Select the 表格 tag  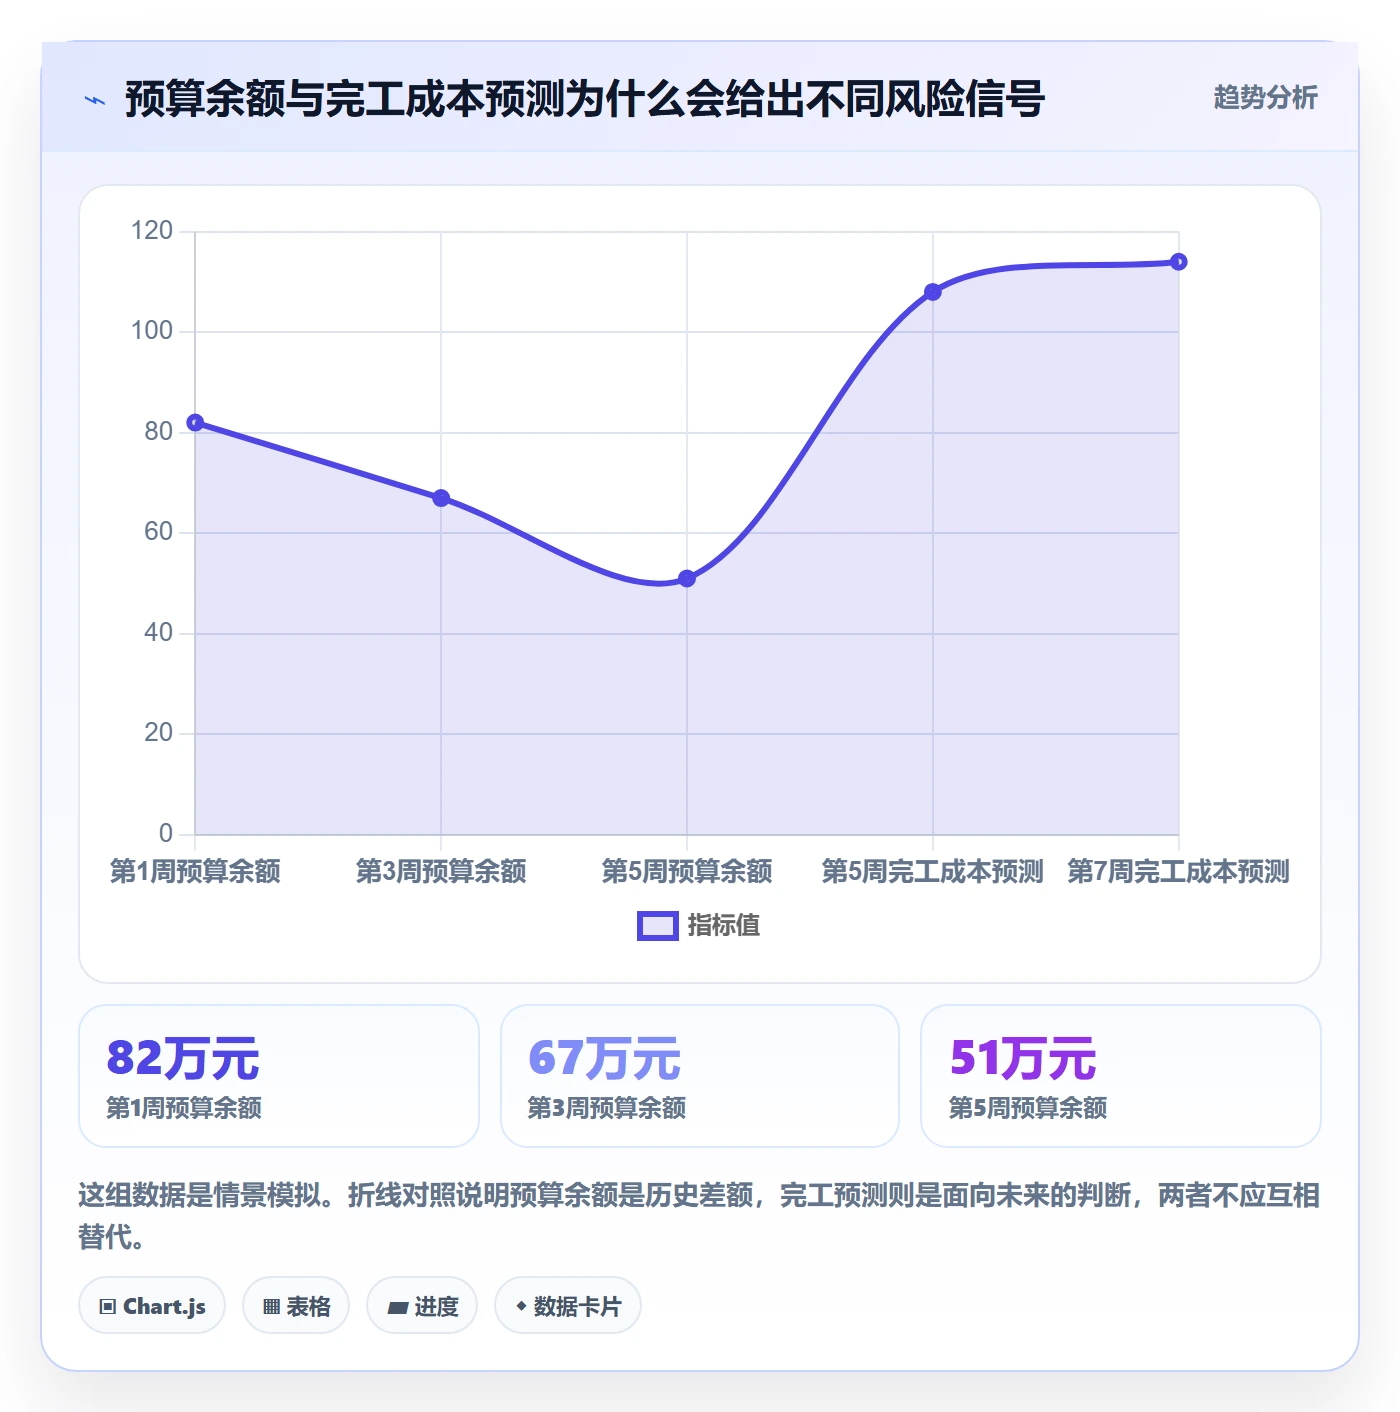(296, 1305)
